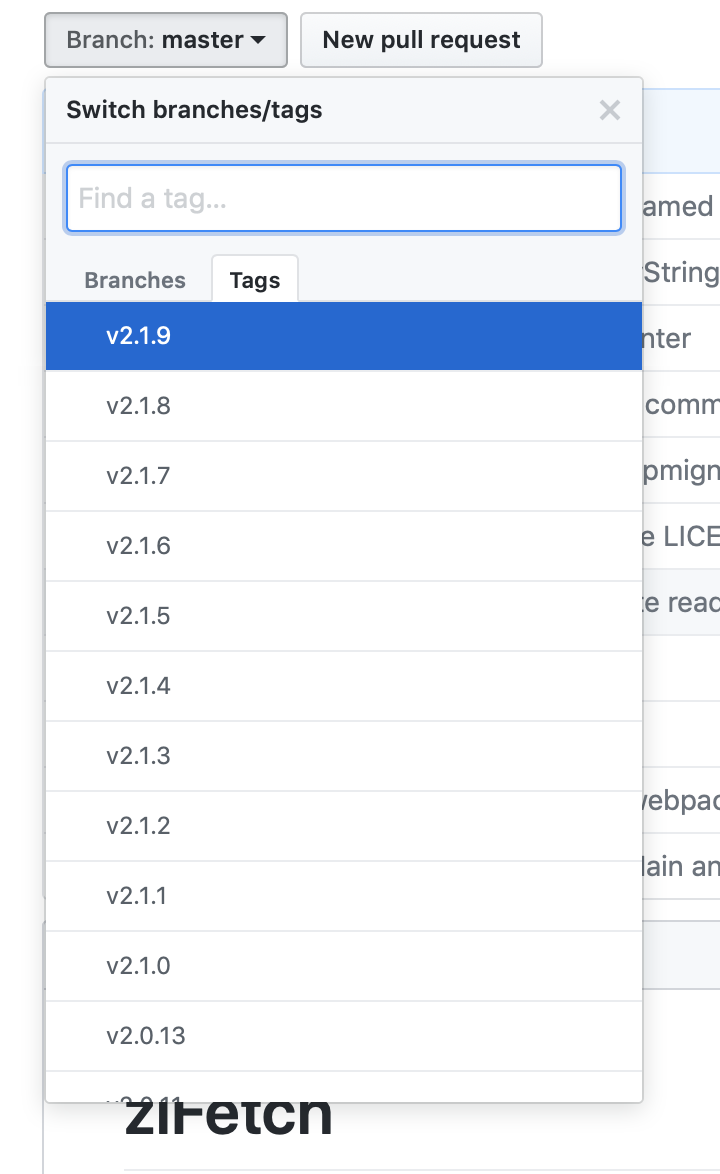Open tag v2.1.0
Viewport: 720px width, 1174px height.
[x=344, y=966]
